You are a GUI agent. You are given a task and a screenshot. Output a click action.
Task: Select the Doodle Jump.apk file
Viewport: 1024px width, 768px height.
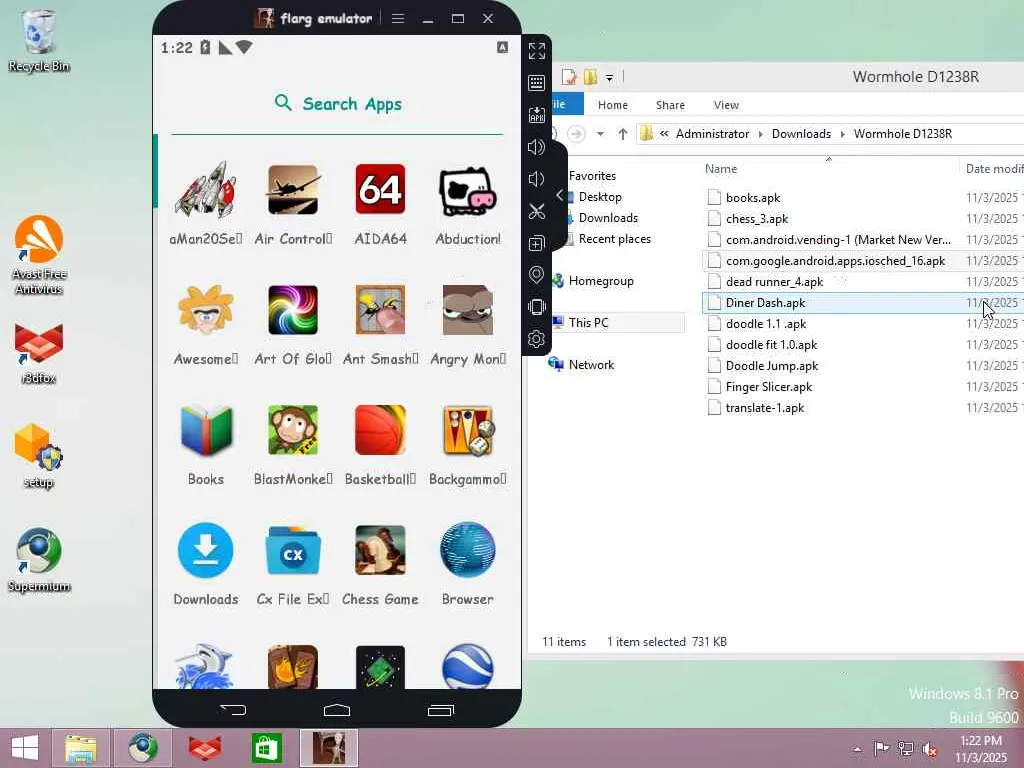click(772, 366)
